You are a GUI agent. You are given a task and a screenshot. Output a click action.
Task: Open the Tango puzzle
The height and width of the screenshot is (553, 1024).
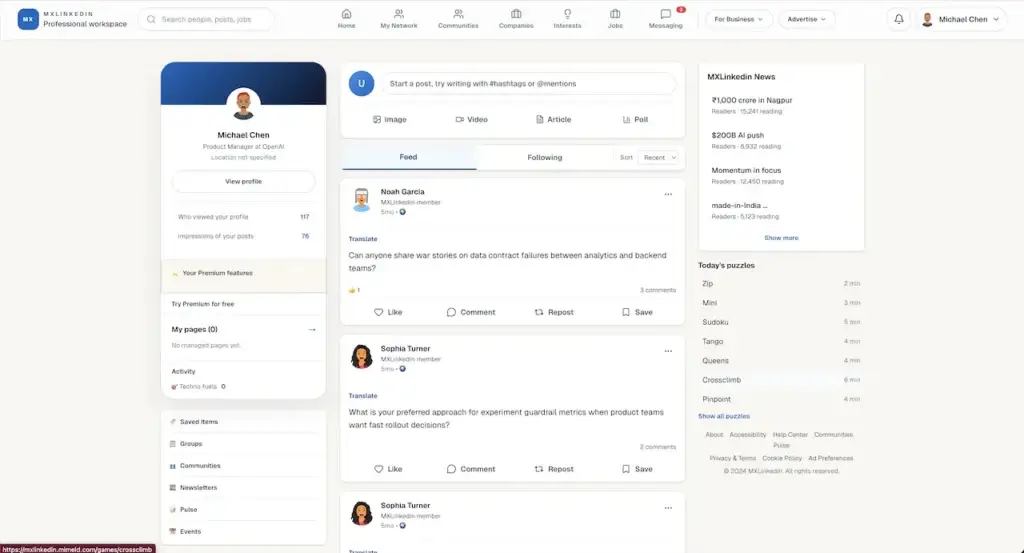click(x=780, y=341)
